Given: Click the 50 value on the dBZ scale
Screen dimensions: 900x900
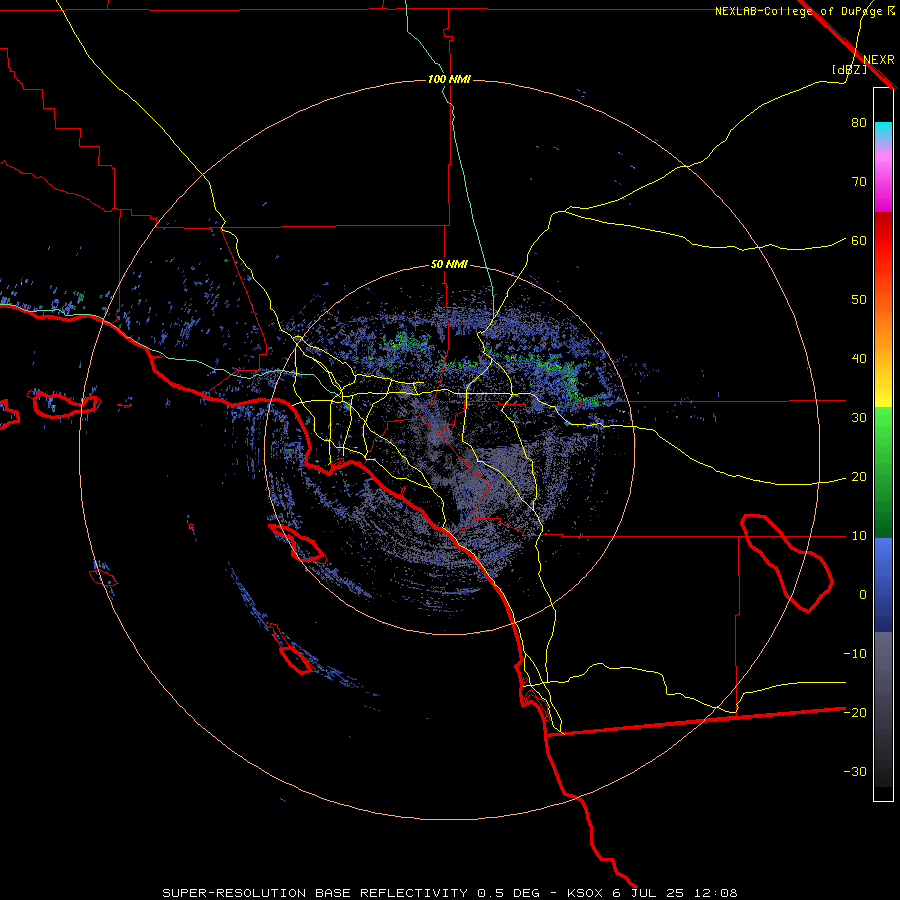Looking at the screenshot, I should click(859, 300).
